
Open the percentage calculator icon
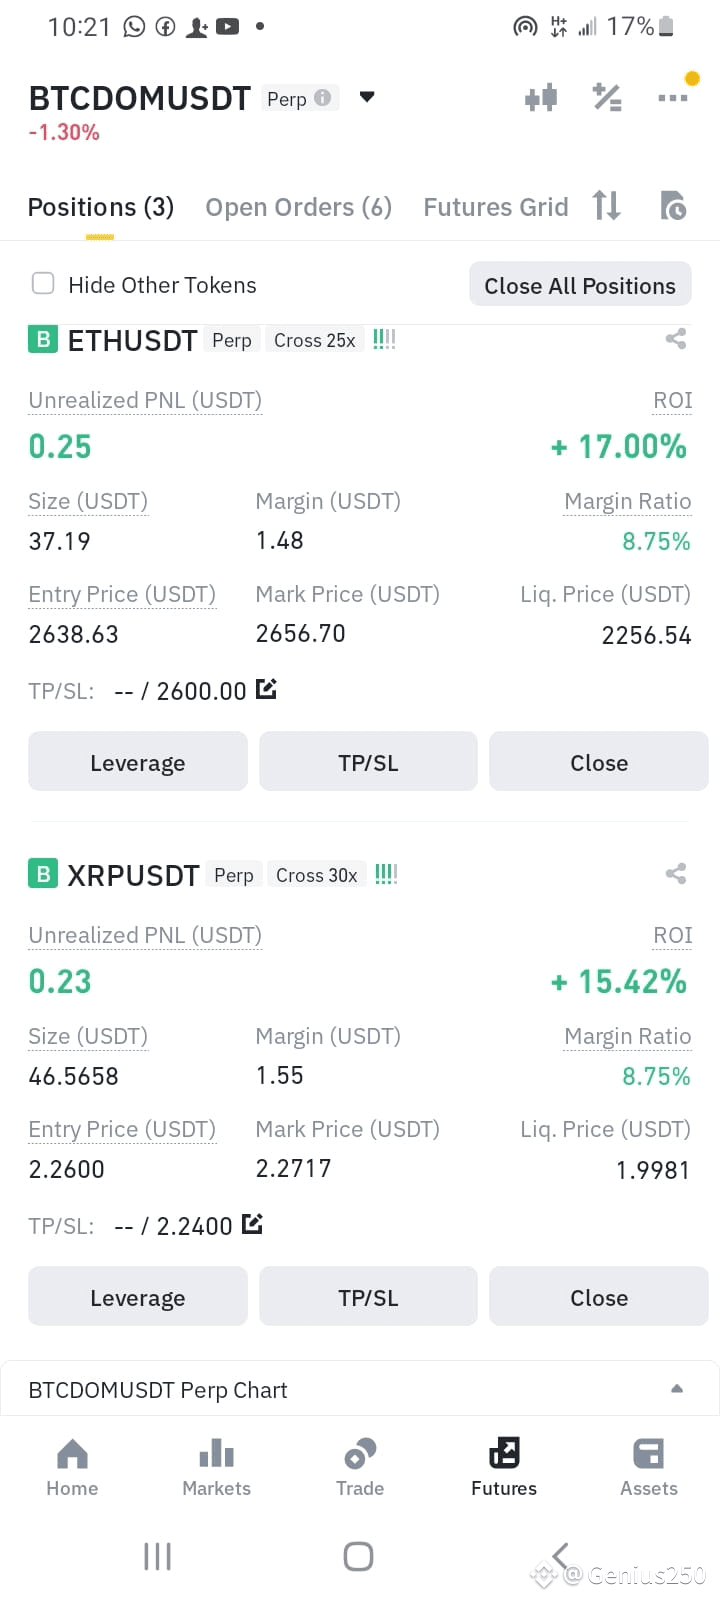pos(607,97)
